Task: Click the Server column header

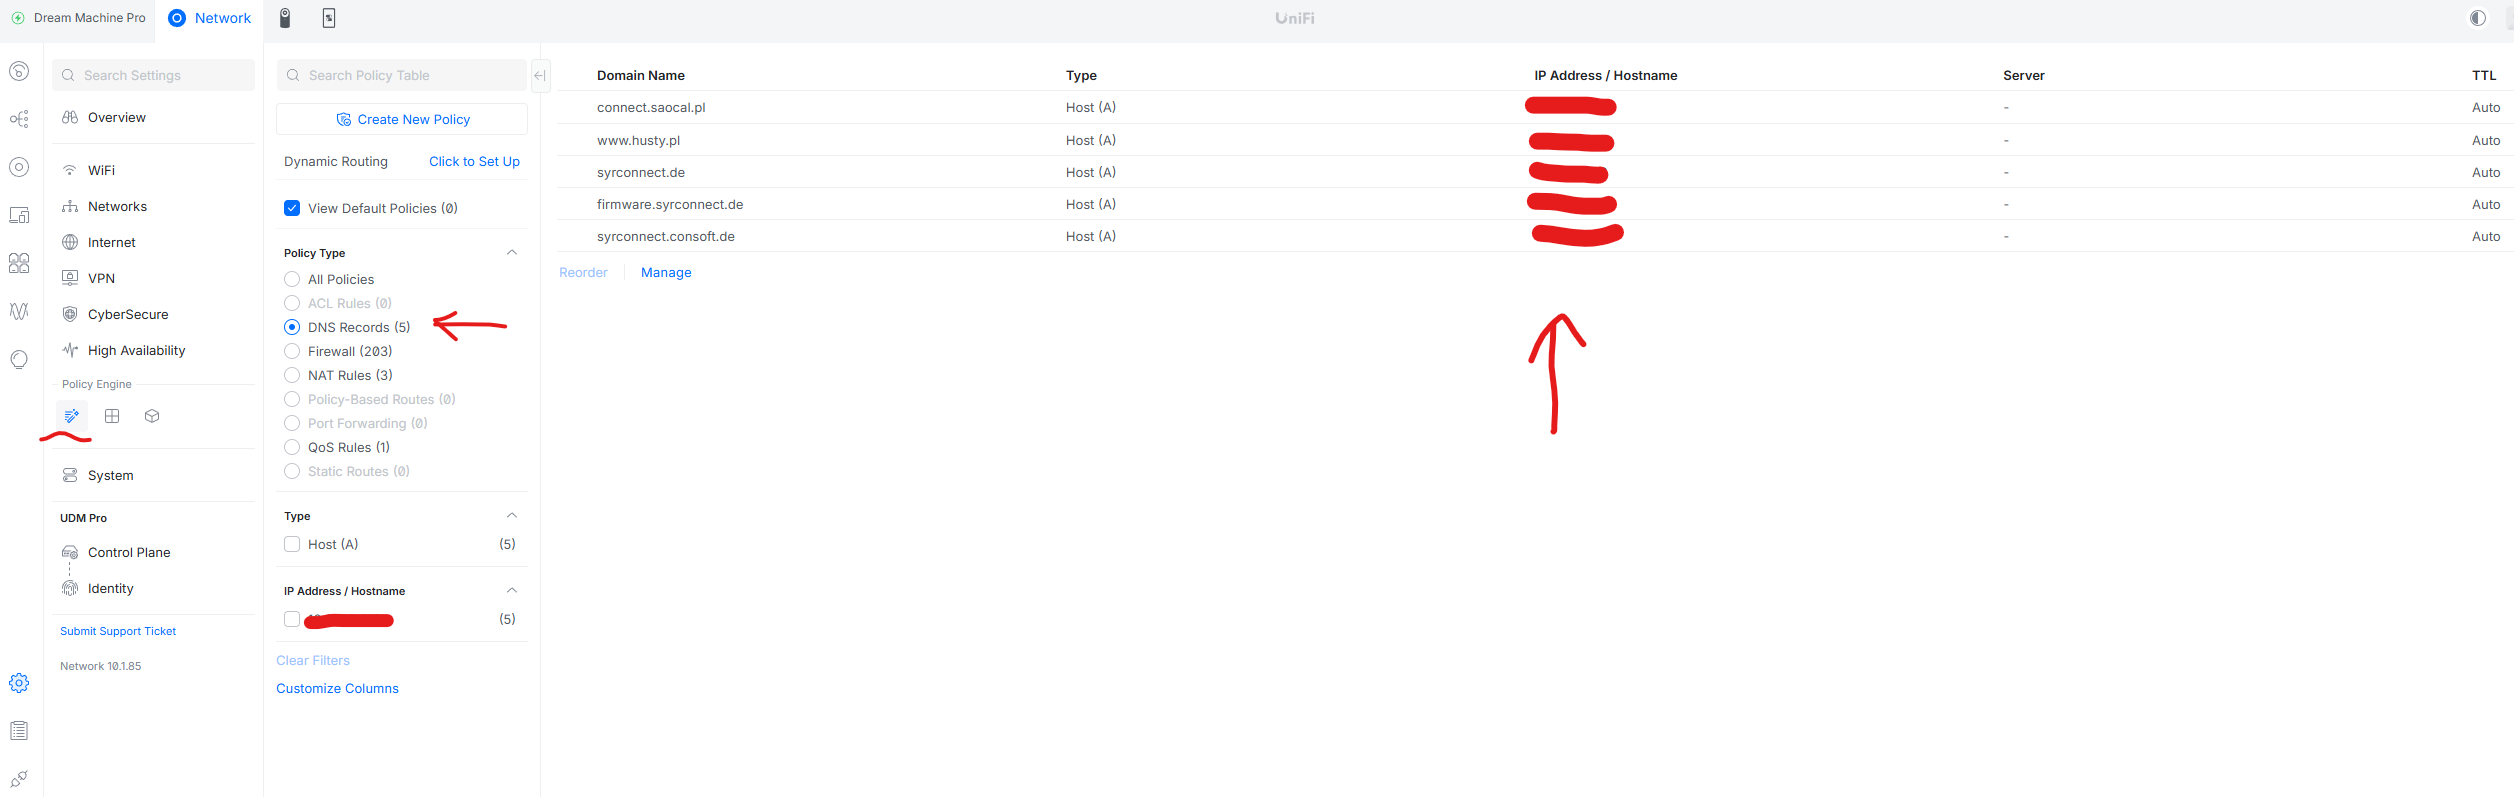Action: click(x=2024, y=75)
